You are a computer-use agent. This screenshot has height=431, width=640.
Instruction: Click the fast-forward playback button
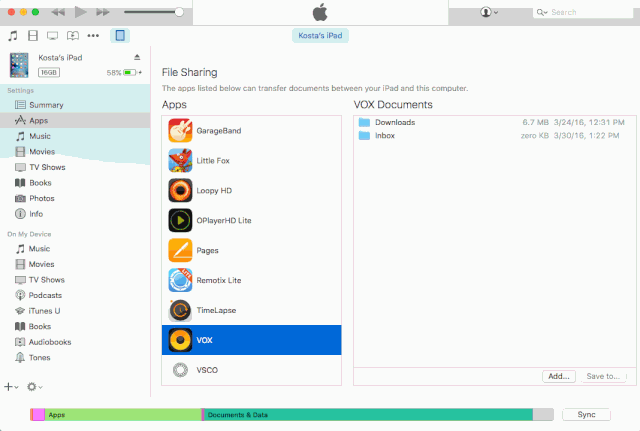[x=103, y=12]
